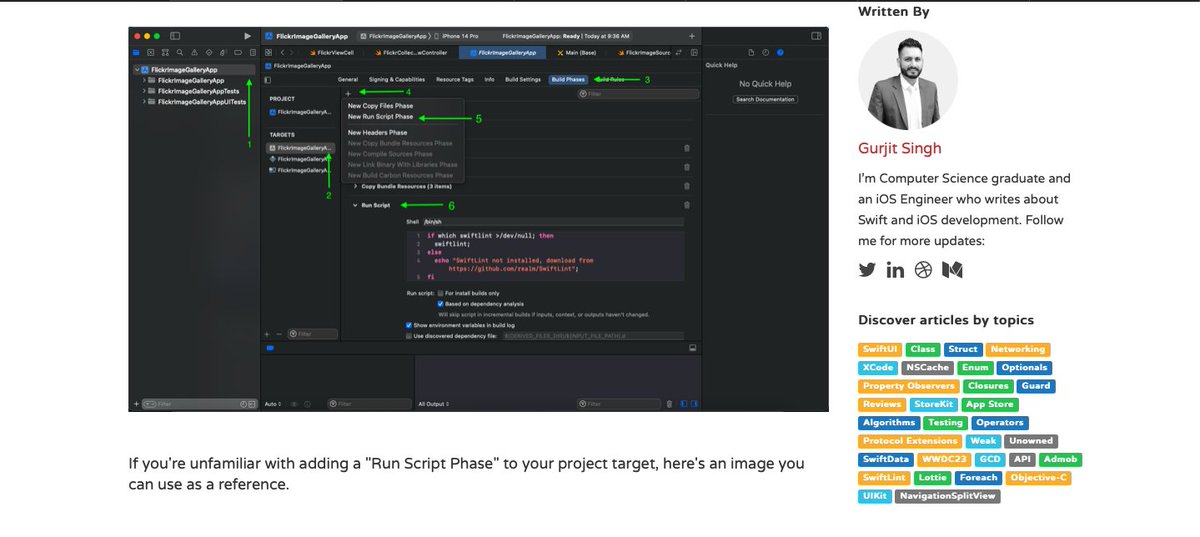Select Signing & Capabilities tab in Xcode
Viewport: 1200px width, 537px height.
tap(396, 79)
